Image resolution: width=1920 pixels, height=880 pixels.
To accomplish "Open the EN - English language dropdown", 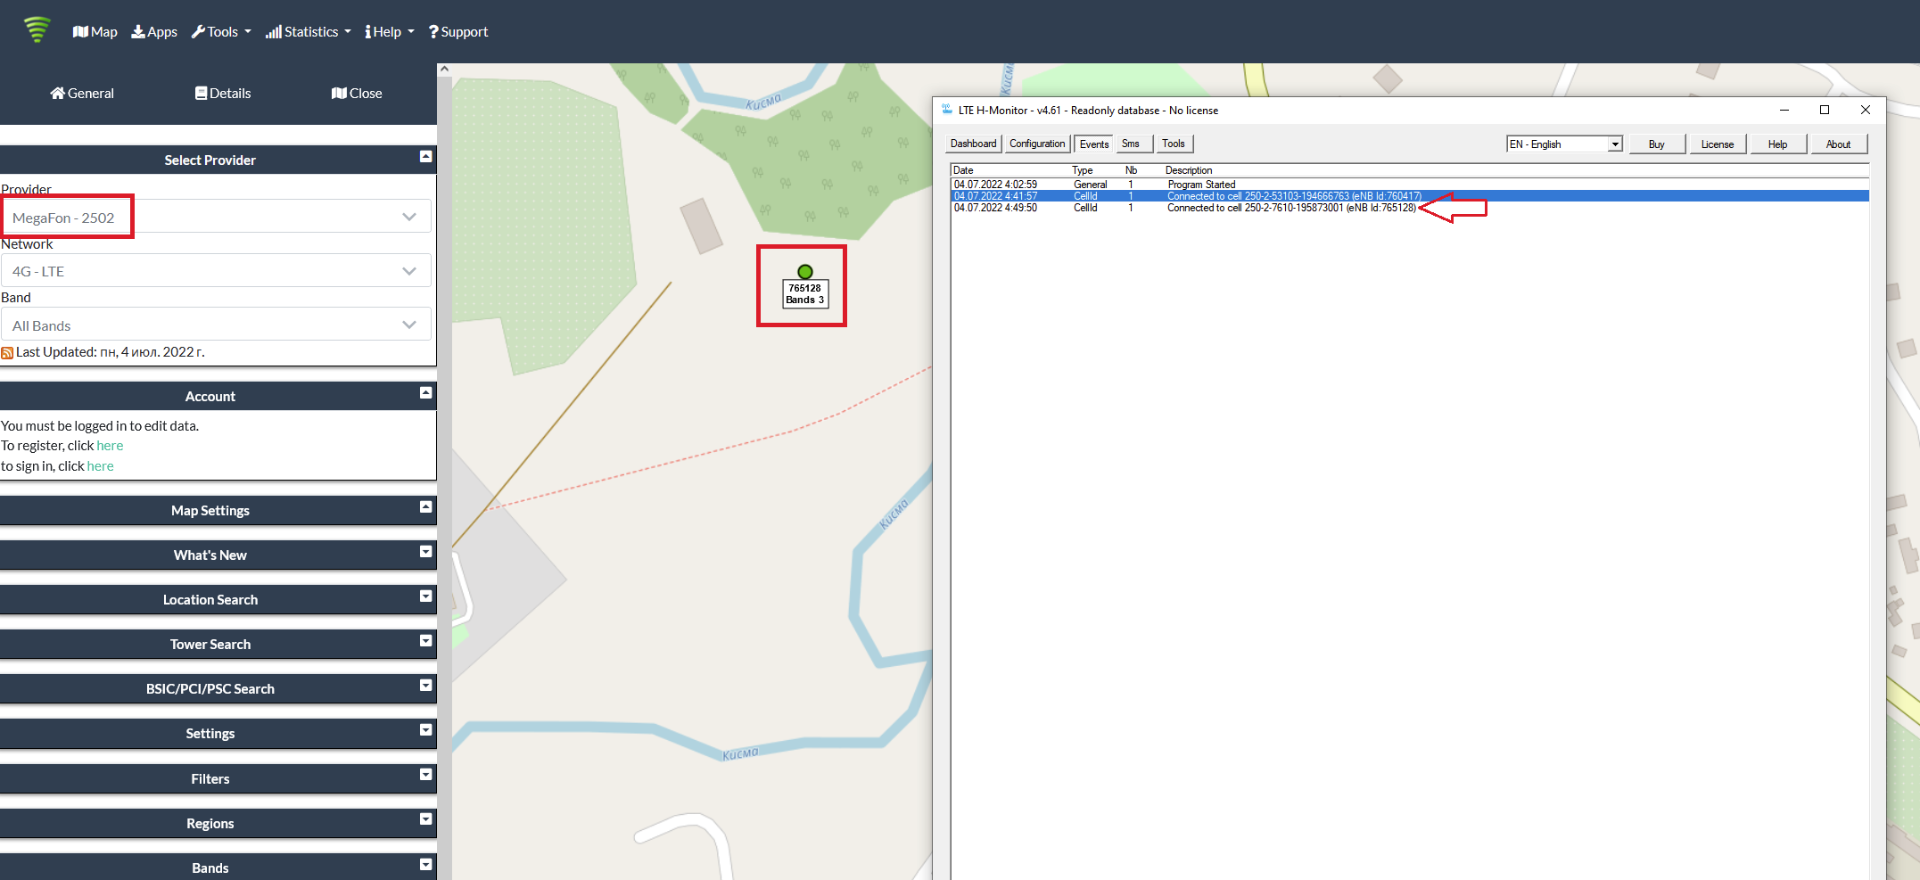I will (x=1564, y=144).
